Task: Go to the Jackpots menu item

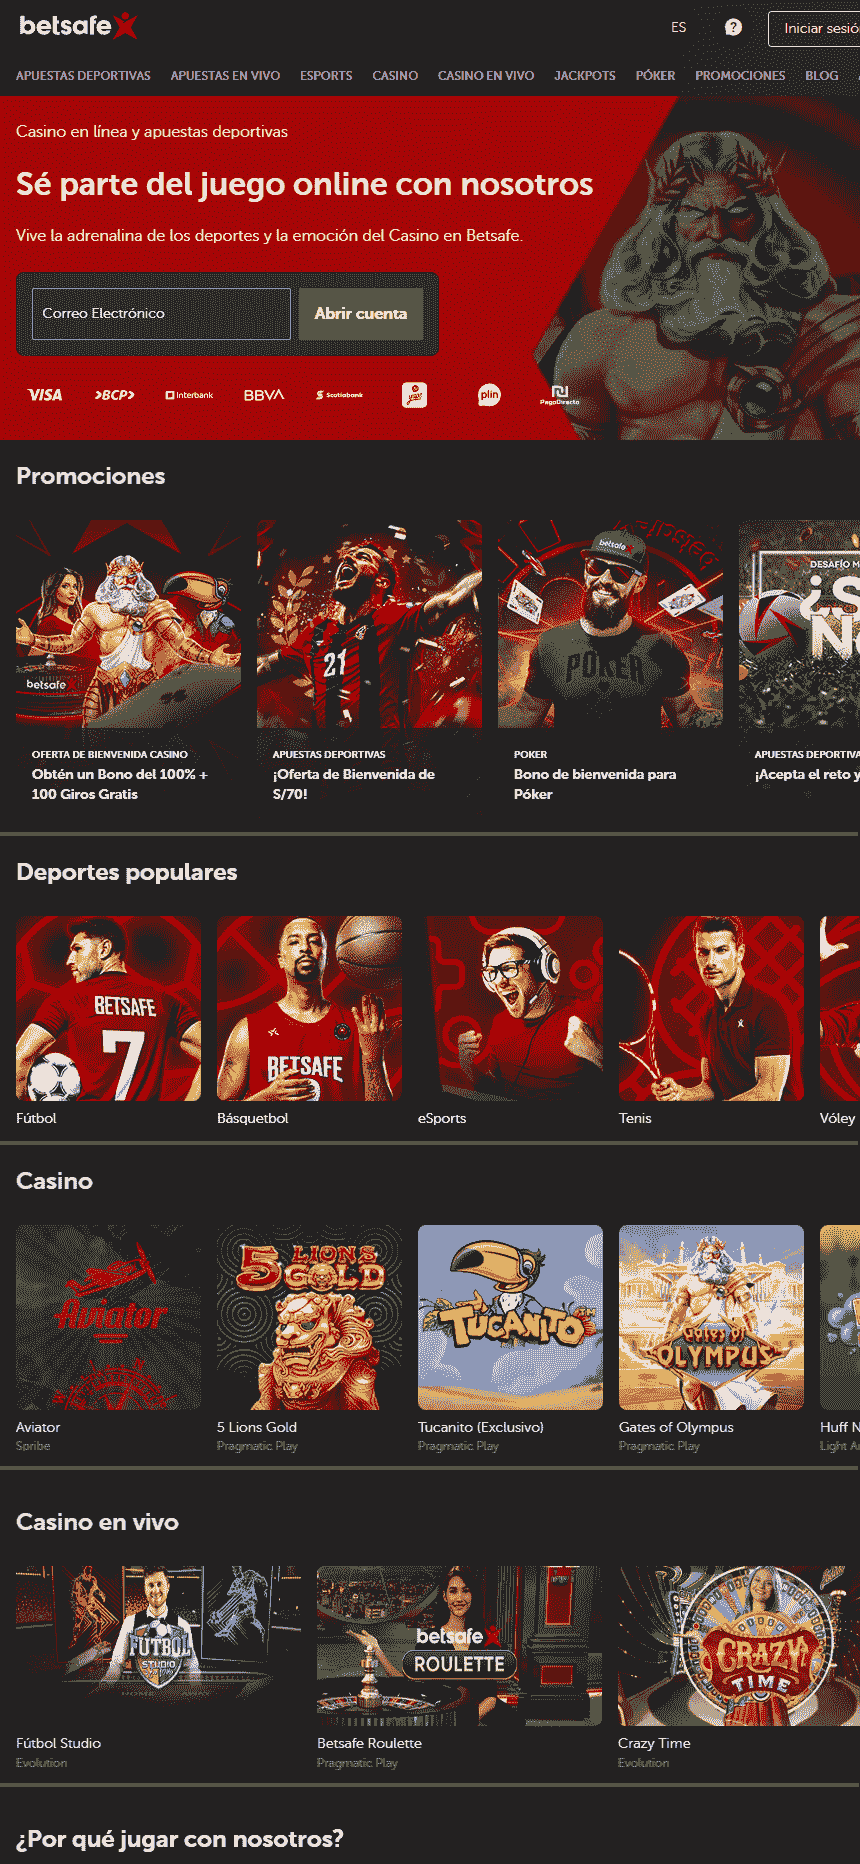Action: click(585, 76)
